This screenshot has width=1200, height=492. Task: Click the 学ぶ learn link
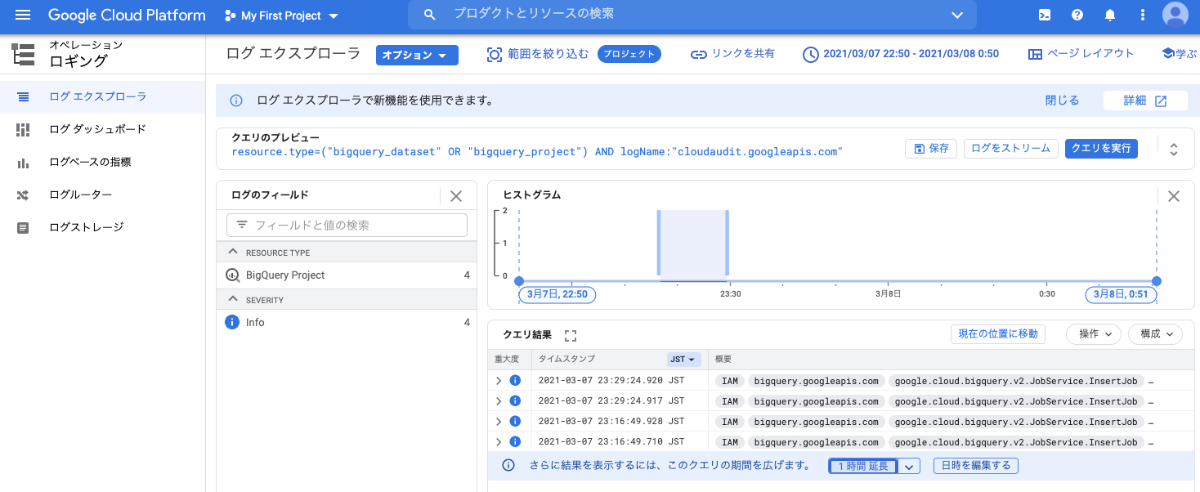1180,54
